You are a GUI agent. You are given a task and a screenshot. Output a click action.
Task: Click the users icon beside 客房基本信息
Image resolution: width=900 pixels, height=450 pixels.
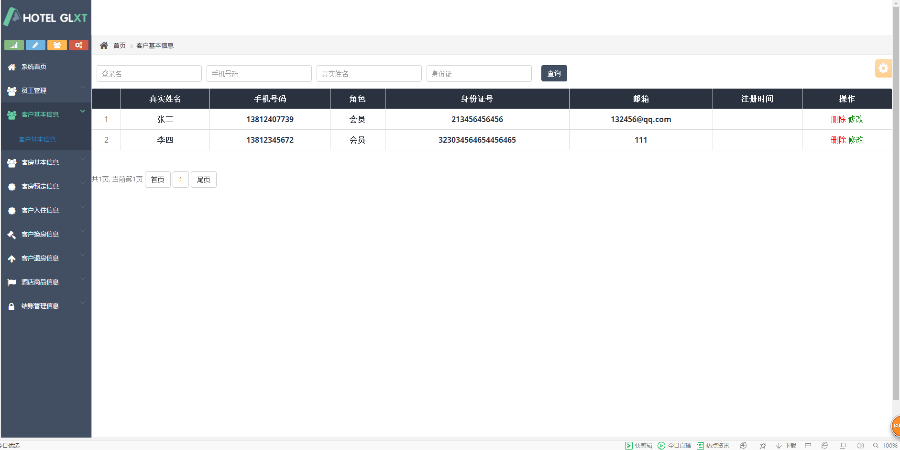(x=11, y=162)
